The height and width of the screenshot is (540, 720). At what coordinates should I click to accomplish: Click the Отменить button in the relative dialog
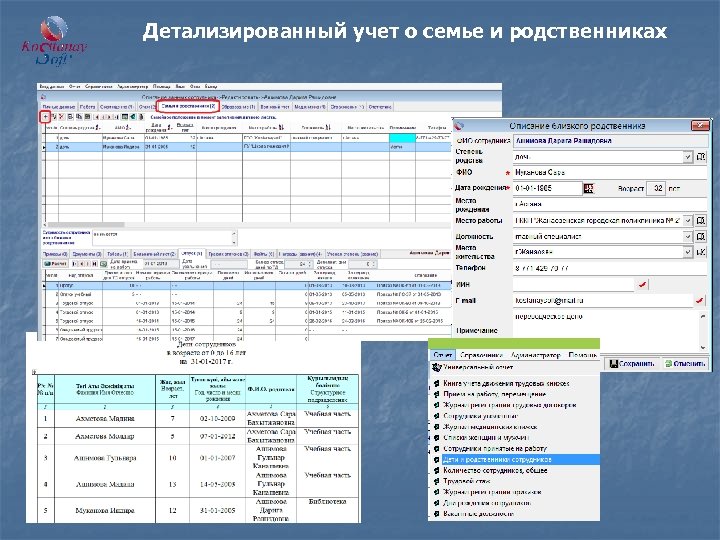point(685,363)
